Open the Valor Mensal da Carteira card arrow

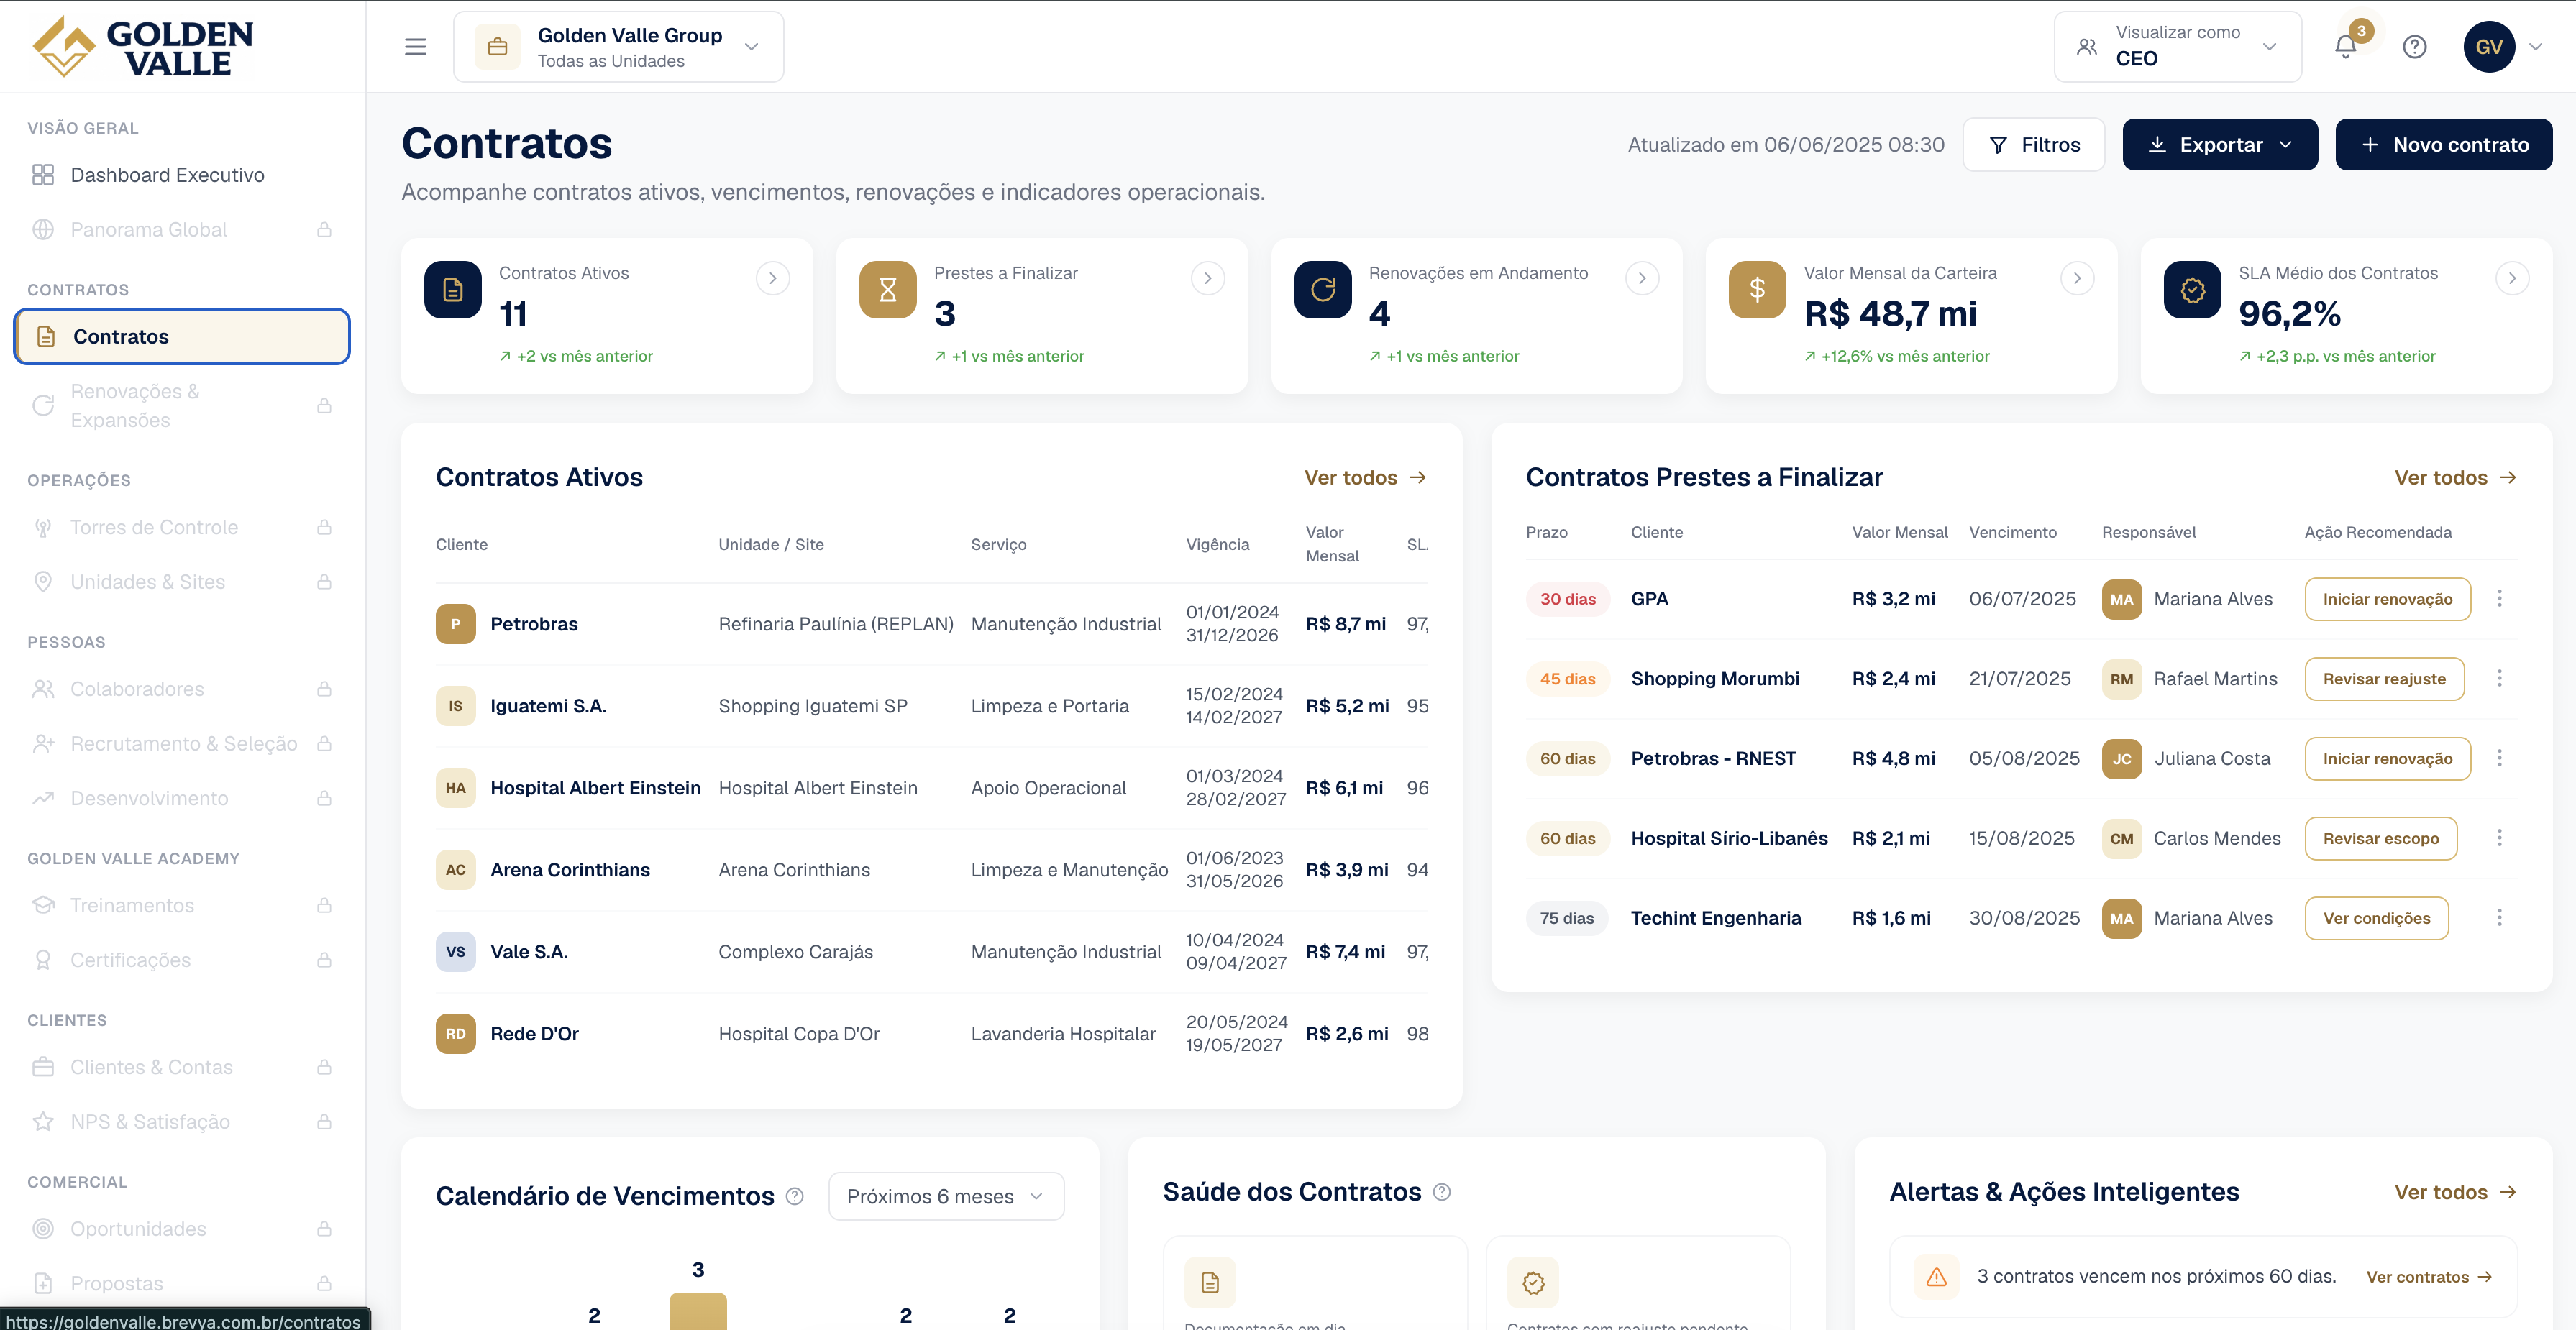tap(2076, 278)
